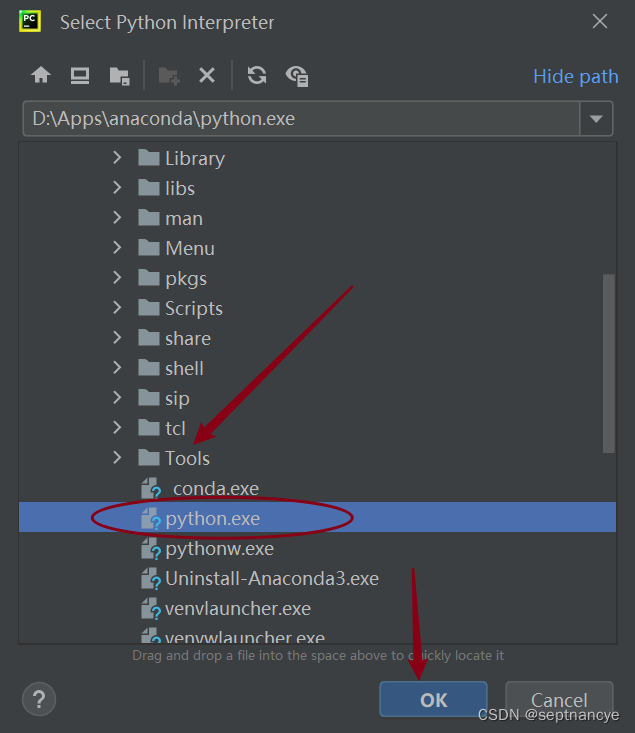Viewport: 635px width, 733px height.
Task: Expand the Library folder
Action: (117, 158)
